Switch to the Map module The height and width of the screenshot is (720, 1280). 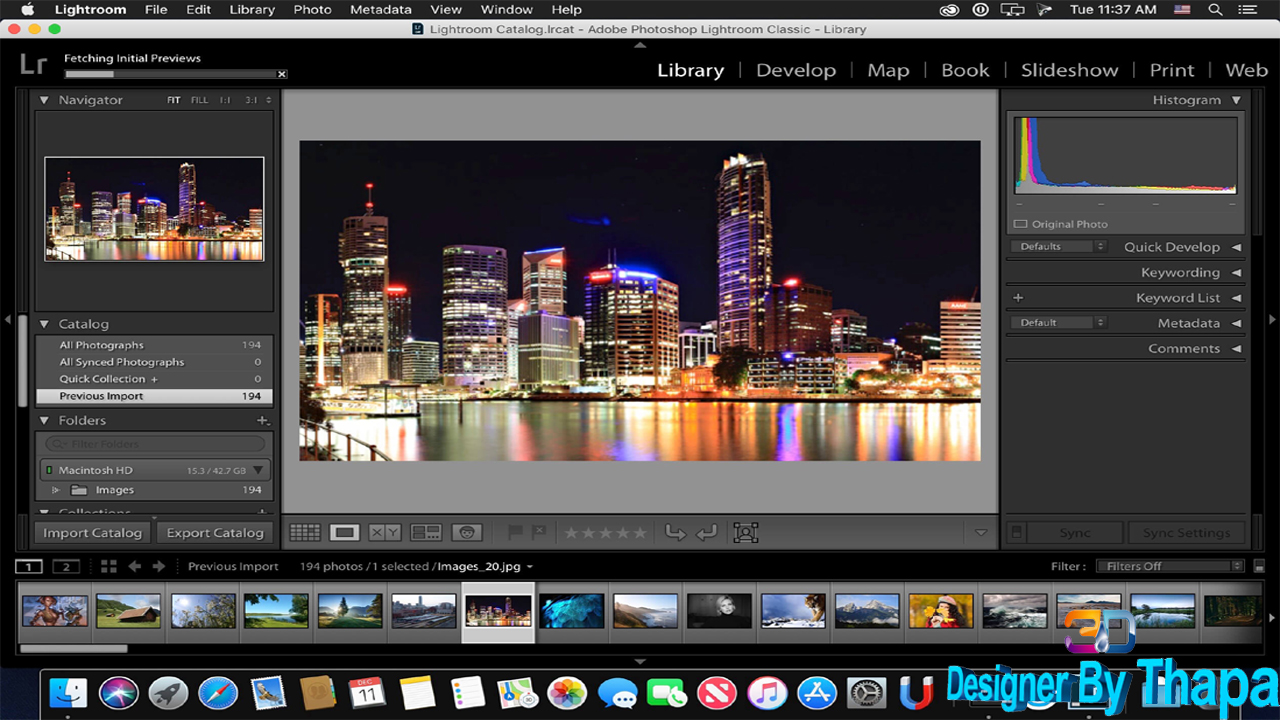(x=888, y=70)
